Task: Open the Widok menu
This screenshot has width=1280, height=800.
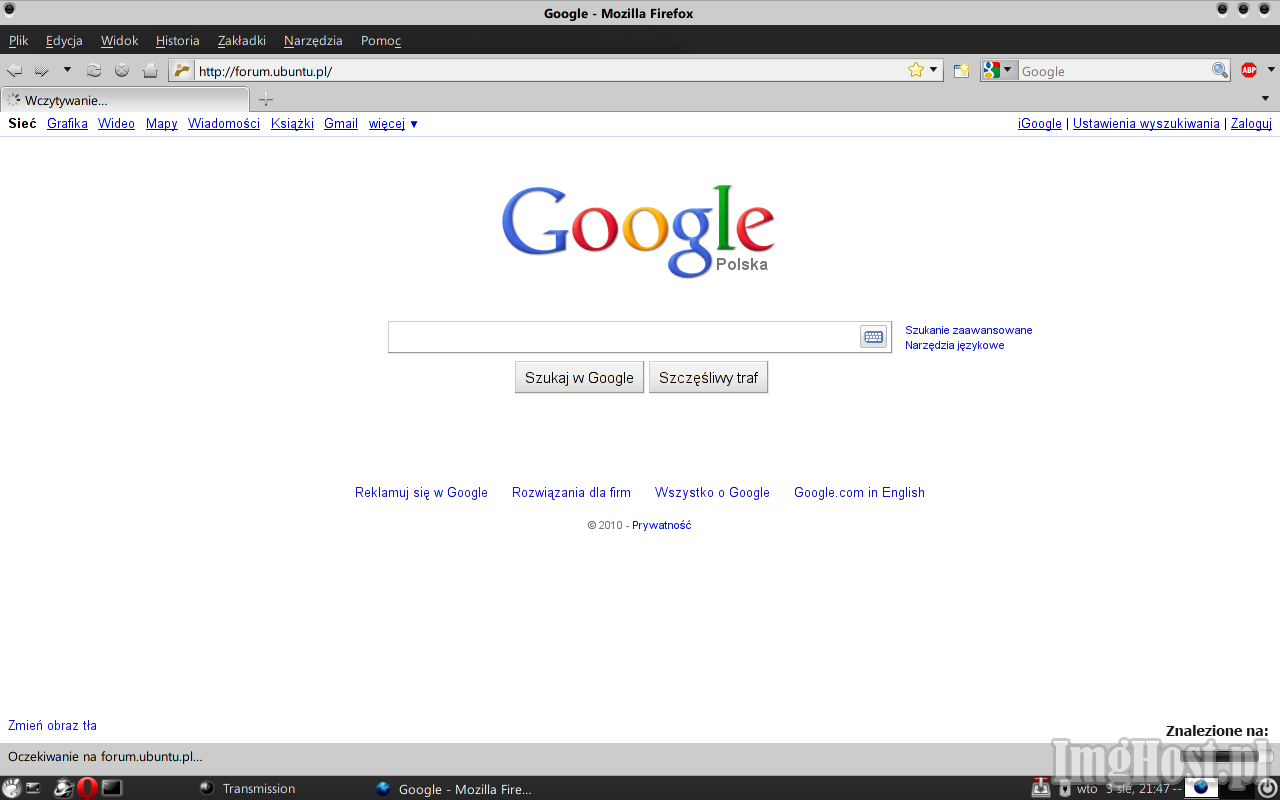Action: 119,41
